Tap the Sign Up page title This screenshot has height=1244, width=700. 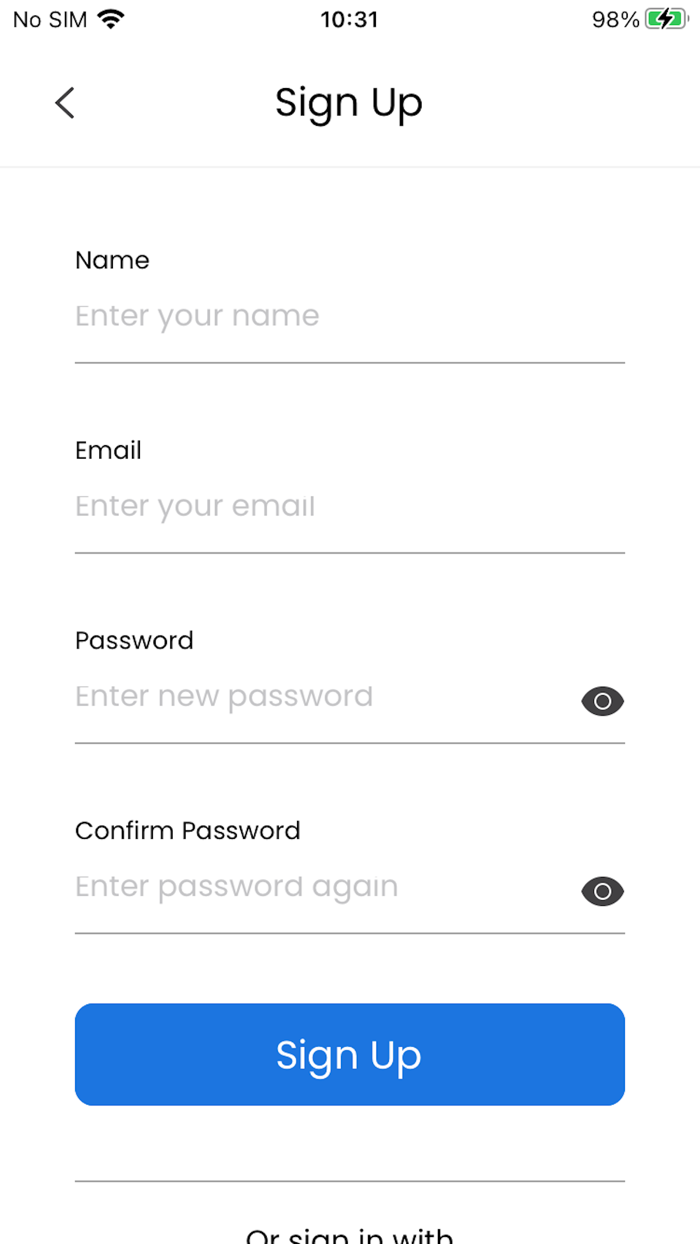pos(349,103)
